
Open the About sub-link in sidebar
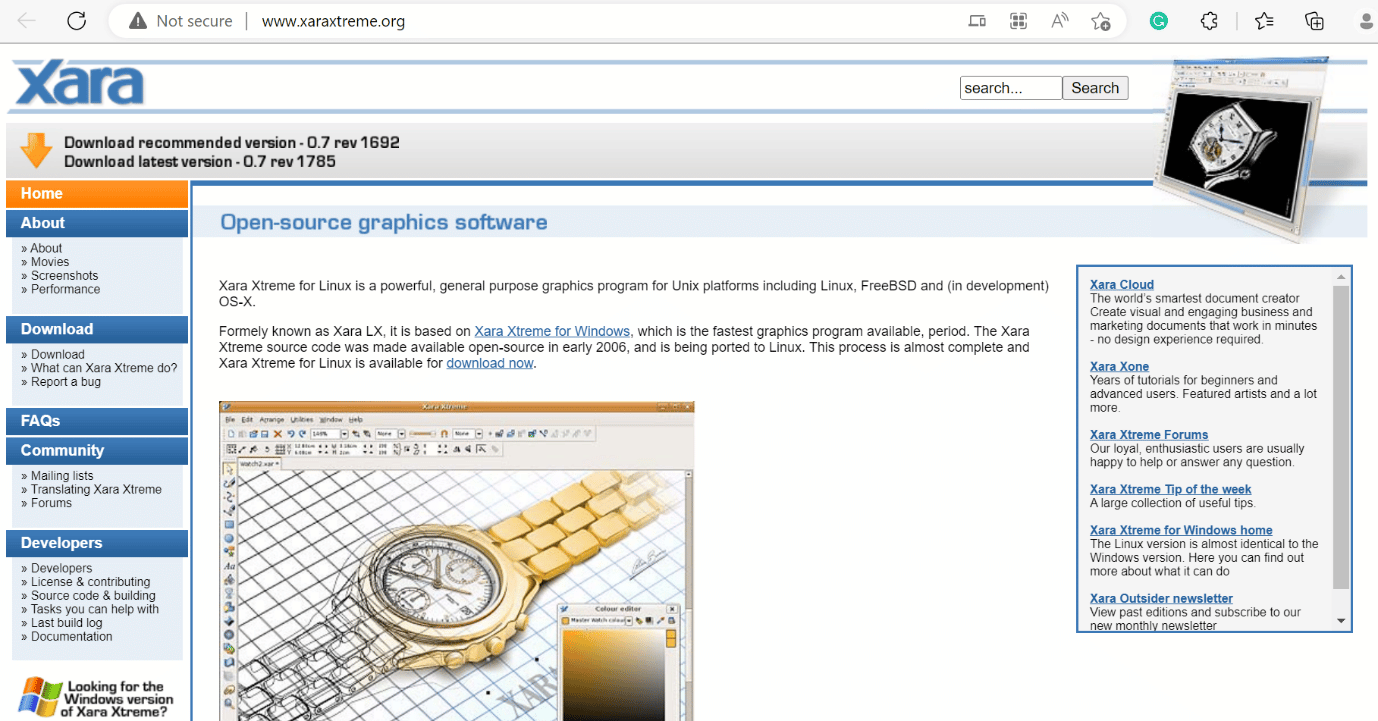coord(46,248)
